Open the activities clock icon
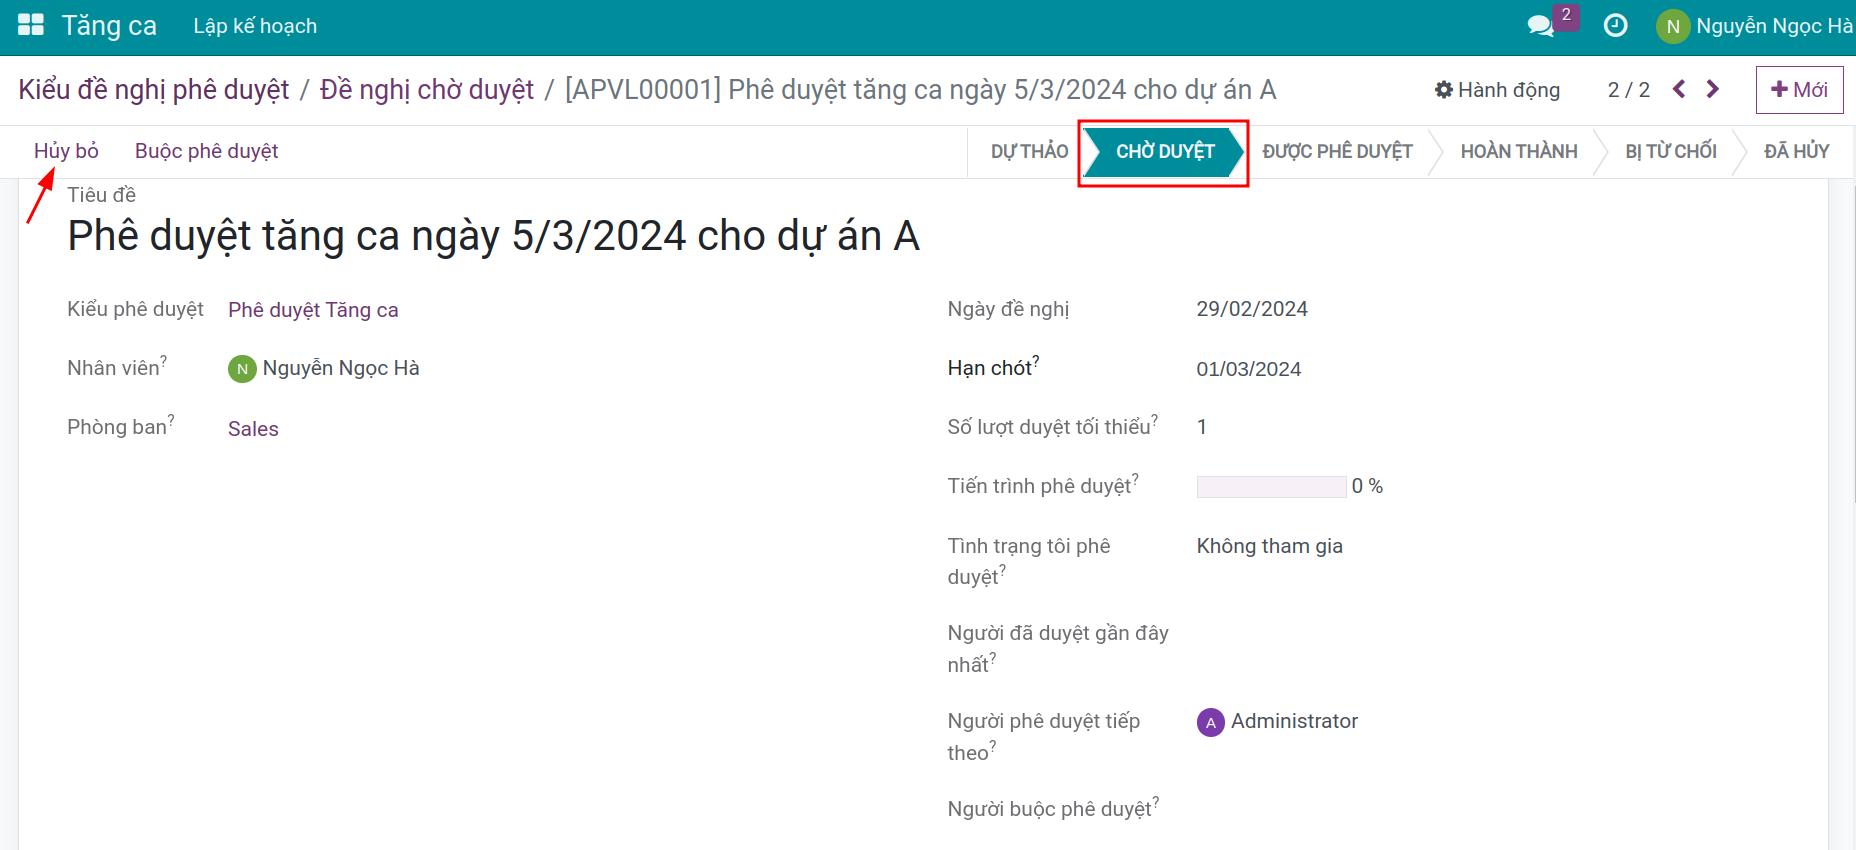The height and width of the screenshot is (850, 1856). [1615, 26]
